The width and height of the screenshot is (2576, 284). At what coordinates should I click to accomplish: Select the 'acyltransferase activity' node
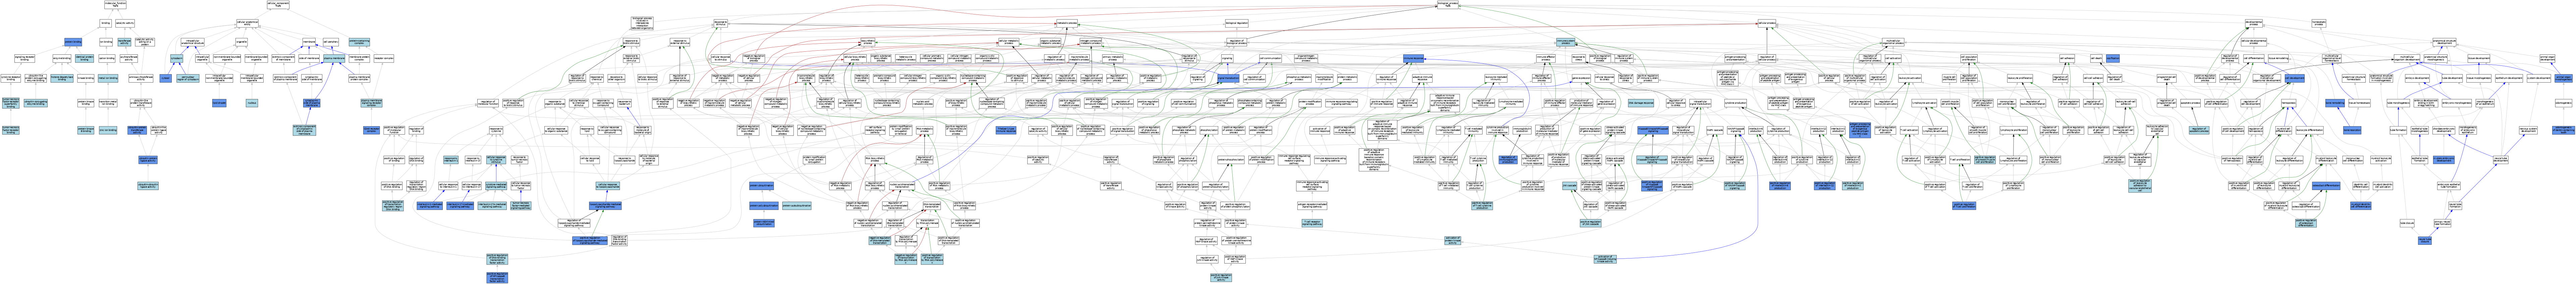pos(129,58)
